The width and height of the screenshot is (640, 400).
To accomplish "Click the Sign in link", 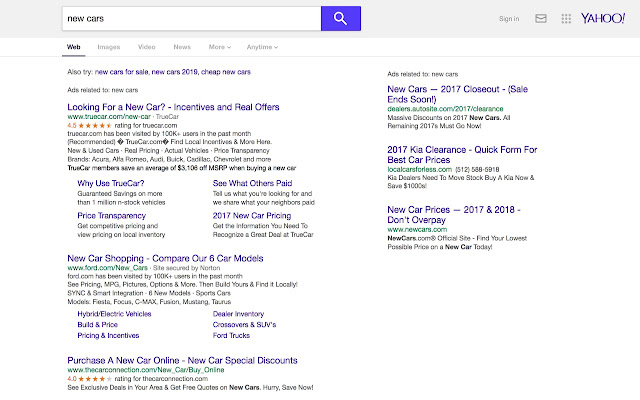I will [509, 19].
